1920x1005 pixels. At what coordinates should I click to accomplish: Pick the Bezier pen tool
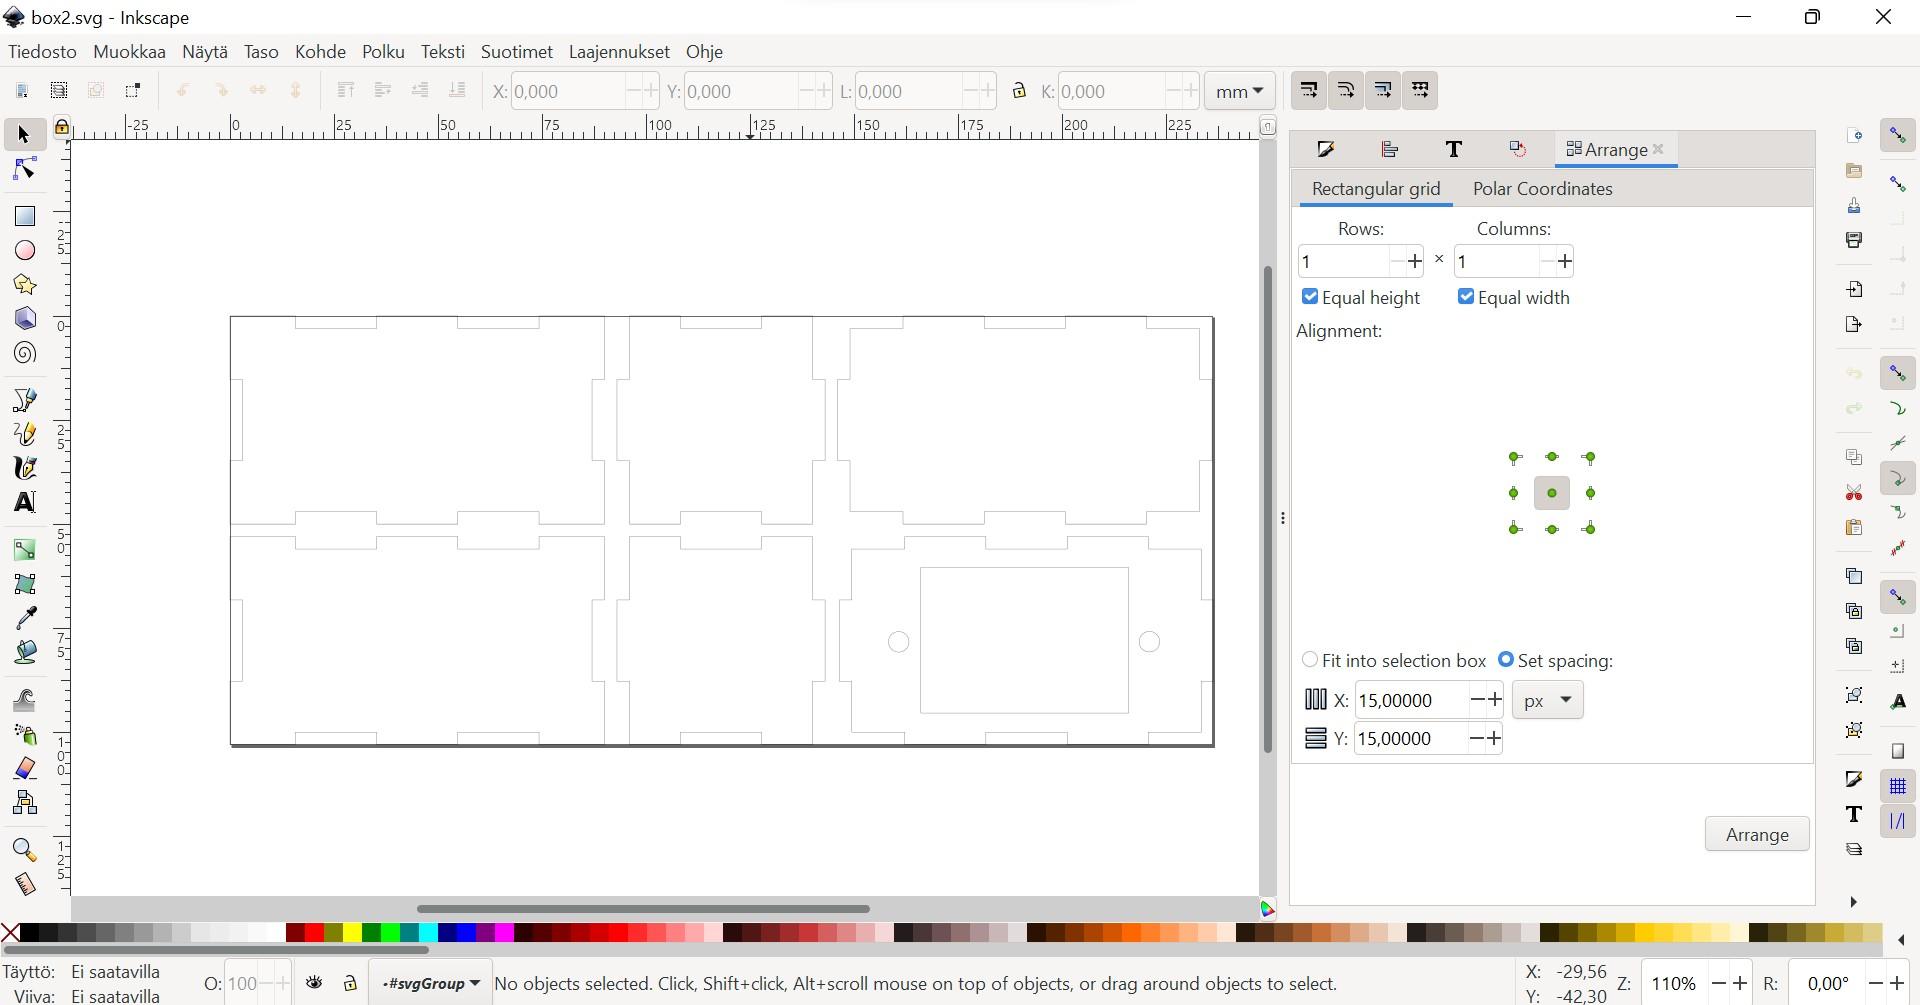click(24, 400)
